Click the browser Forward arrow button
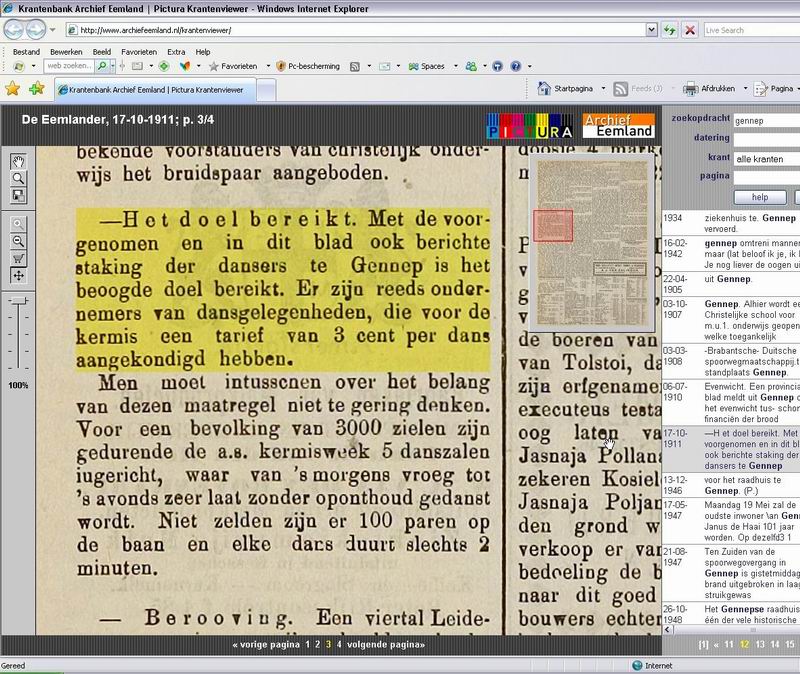The image size is (800, 674). [36, 30]
